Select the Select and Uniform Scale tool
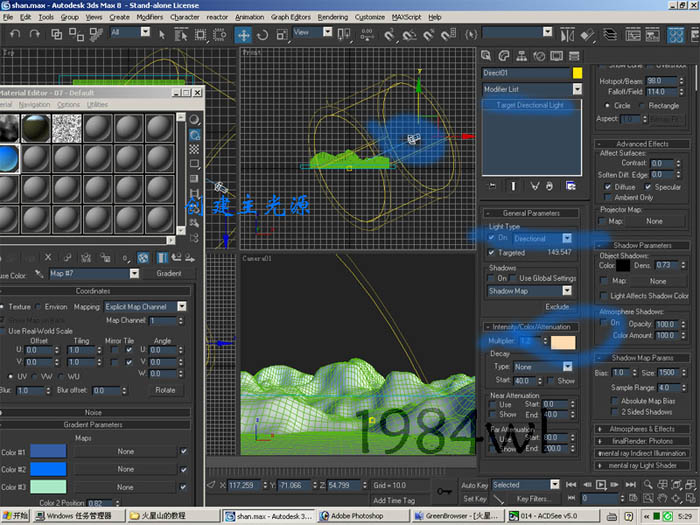The image size is (700, 525). click(282, 35)
